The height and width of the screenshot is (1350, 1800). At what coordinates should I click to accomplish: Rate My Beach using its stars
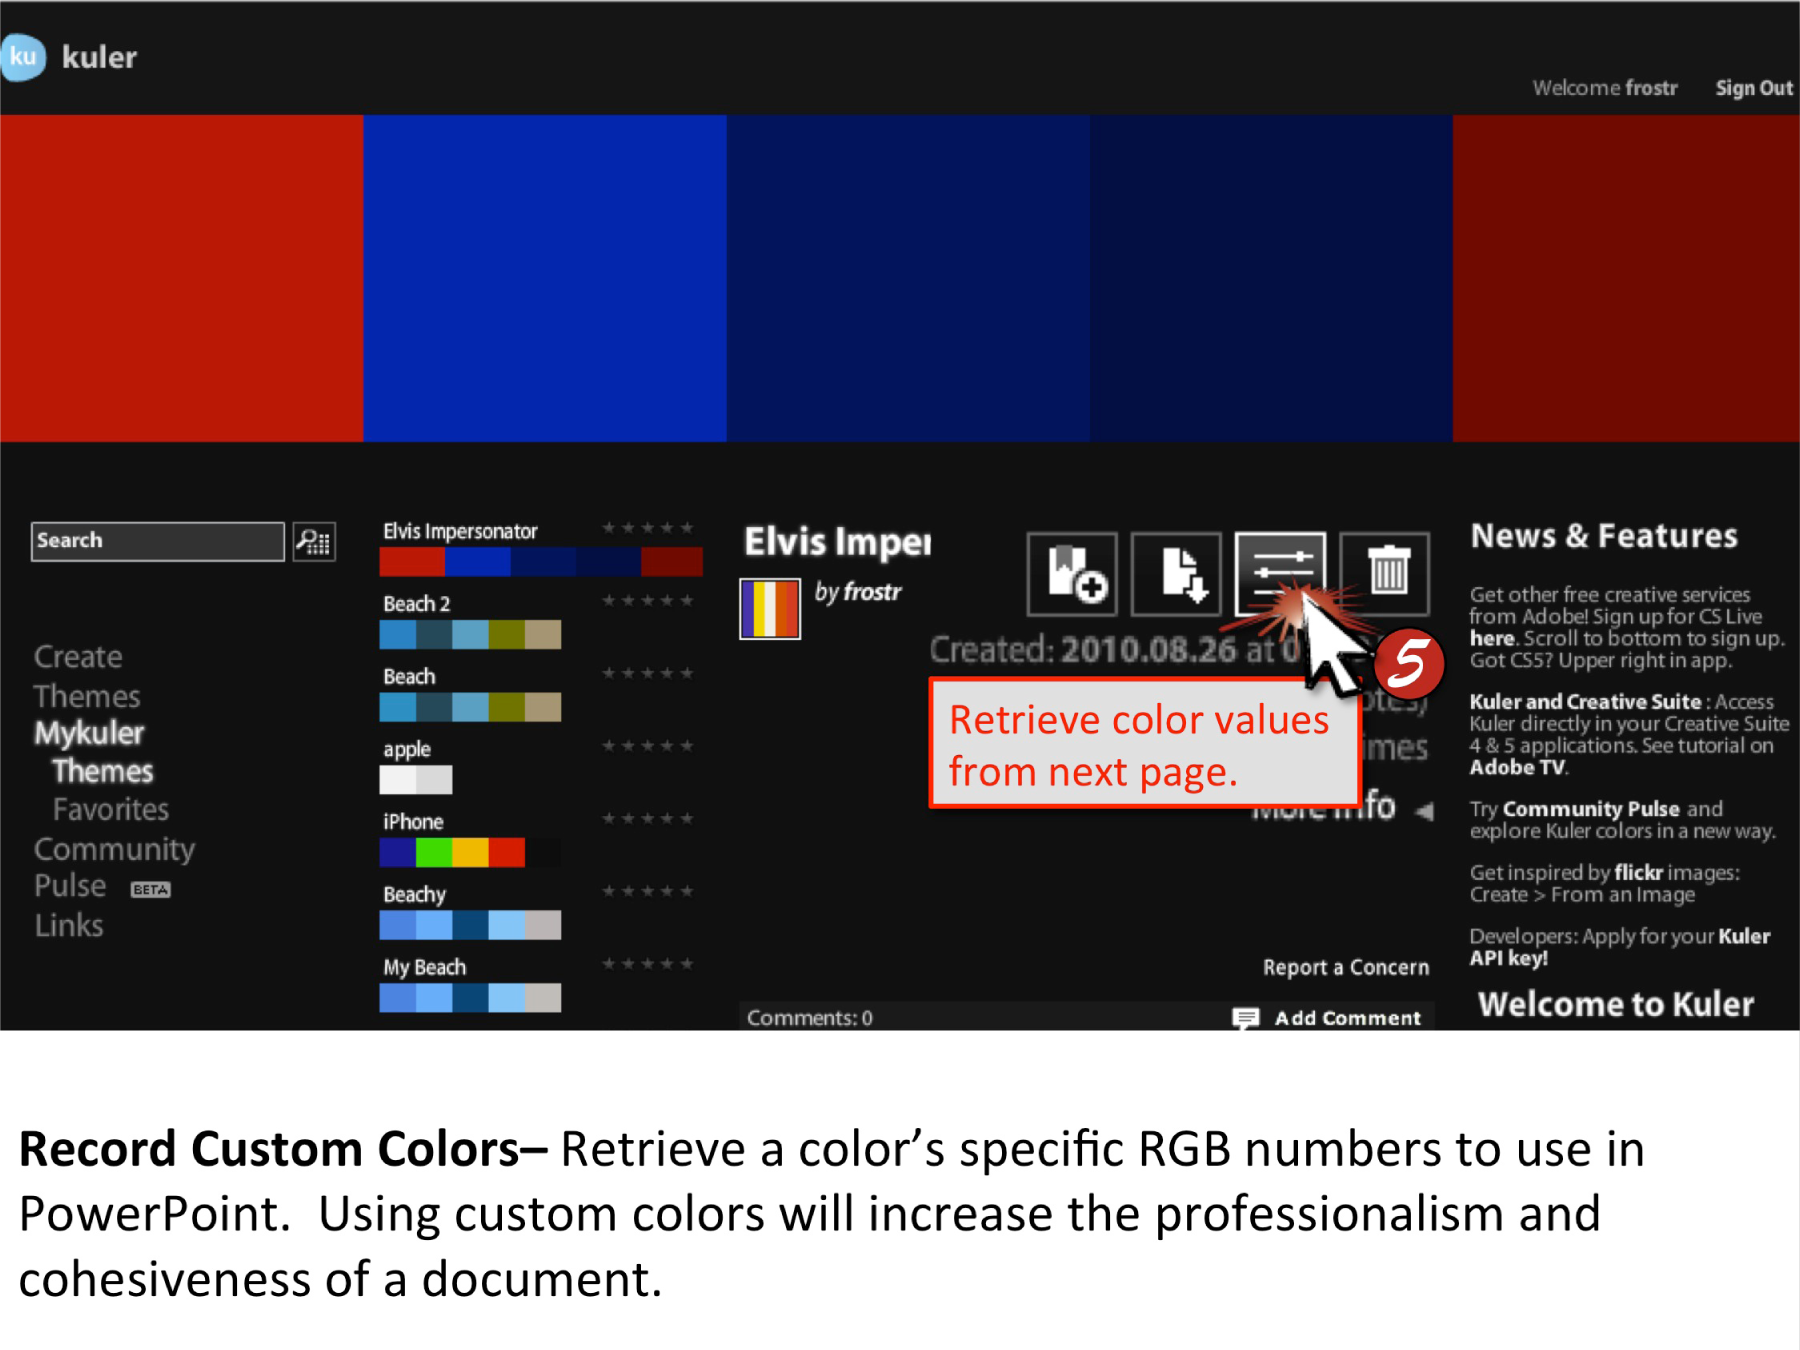point(647,964)
